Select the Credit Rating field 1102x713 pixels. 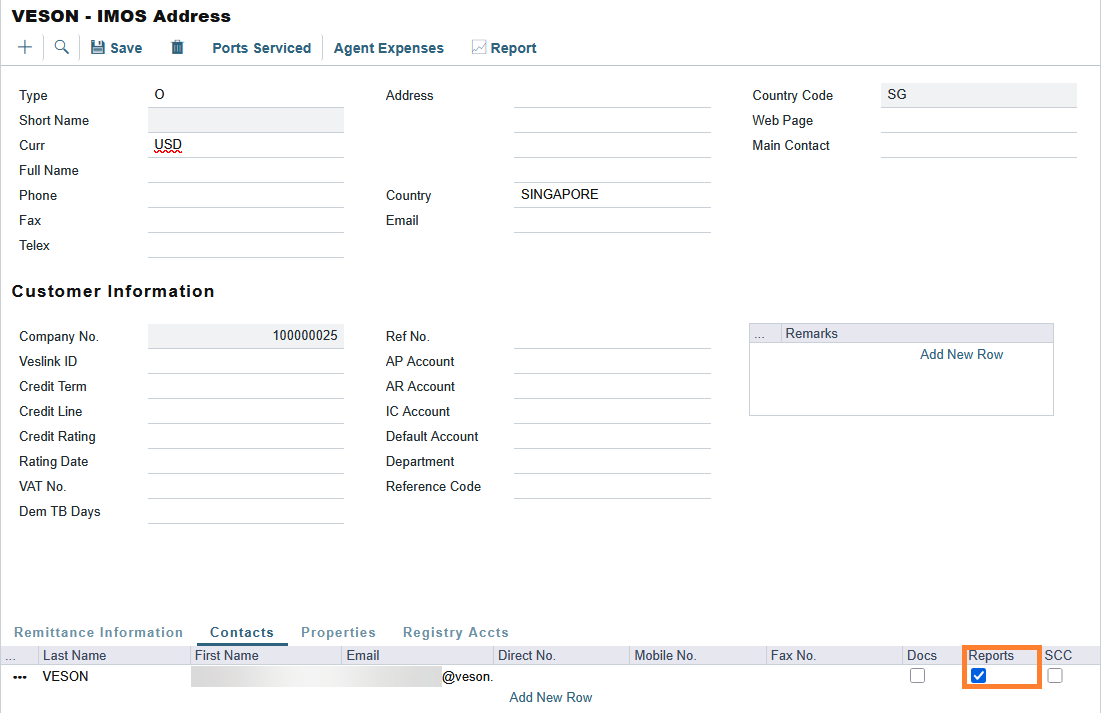point(246,437)
